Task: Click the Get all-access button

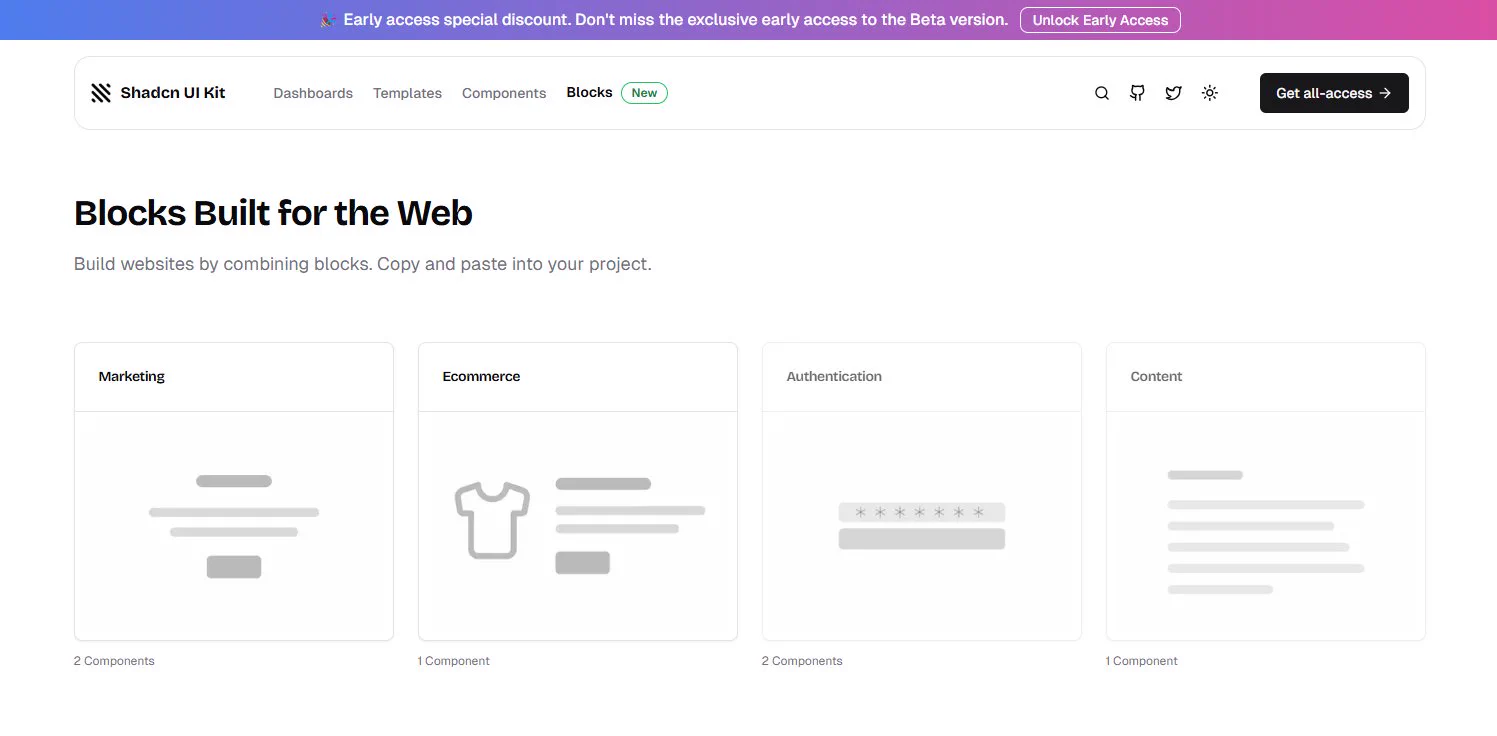Action: coord(1334,93)
